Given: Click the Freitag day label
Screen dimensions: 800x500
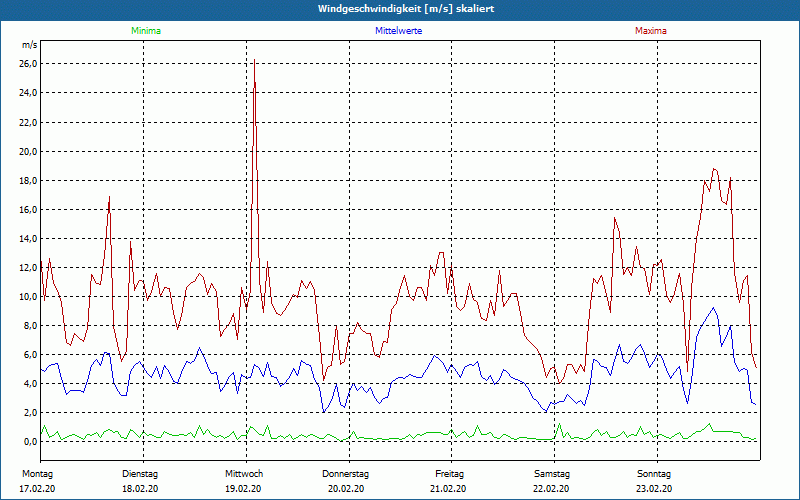Looking at the screenshot, I should pyautogui.click(x=449, y=474).
